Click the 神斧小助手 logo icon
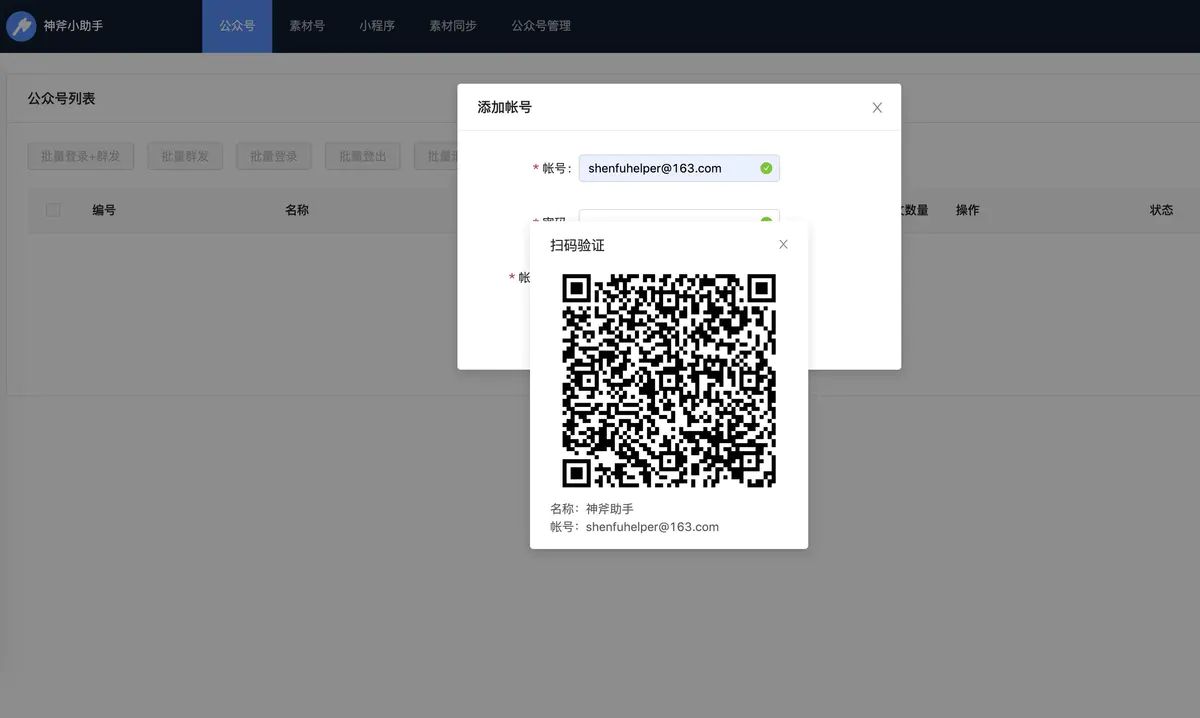 click(21, 26)
